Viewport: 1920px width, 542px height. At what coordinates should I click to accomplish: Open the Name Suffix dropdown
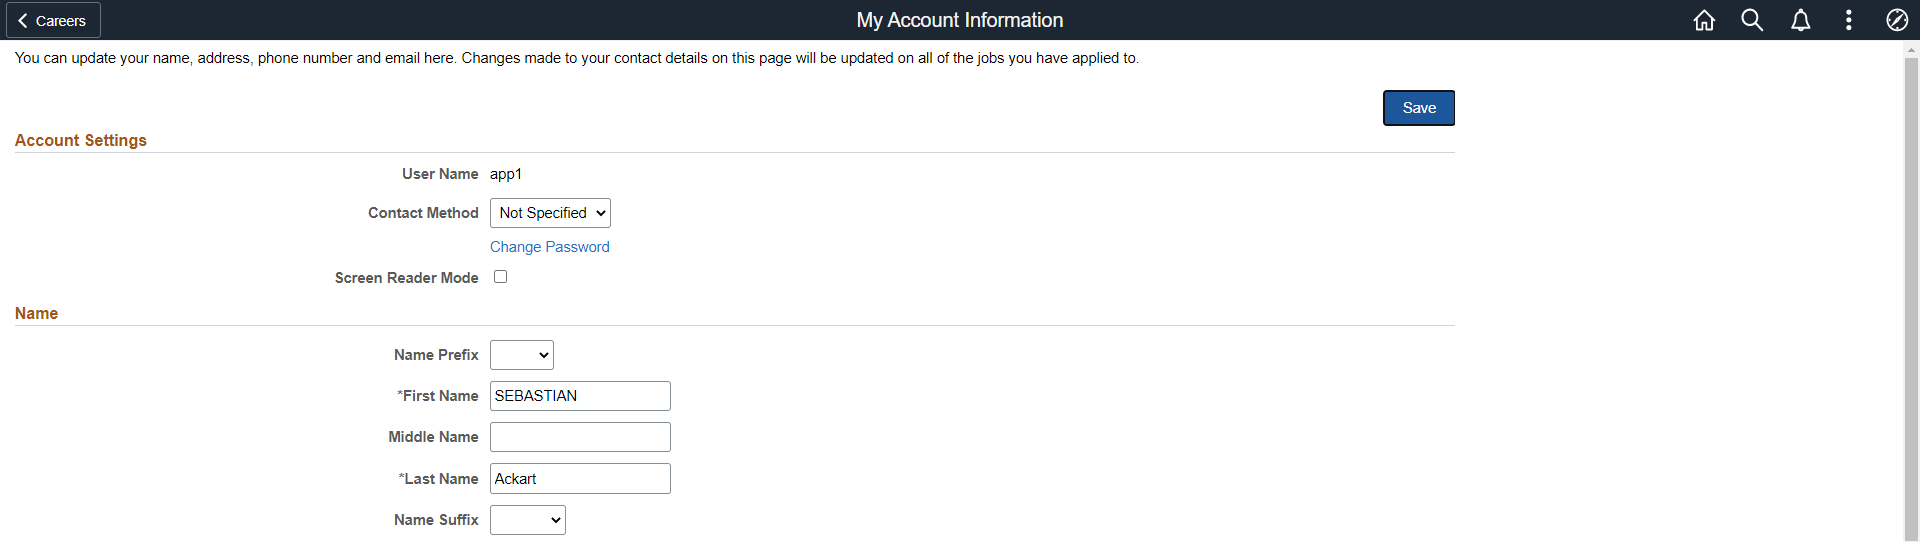(528, 520)
